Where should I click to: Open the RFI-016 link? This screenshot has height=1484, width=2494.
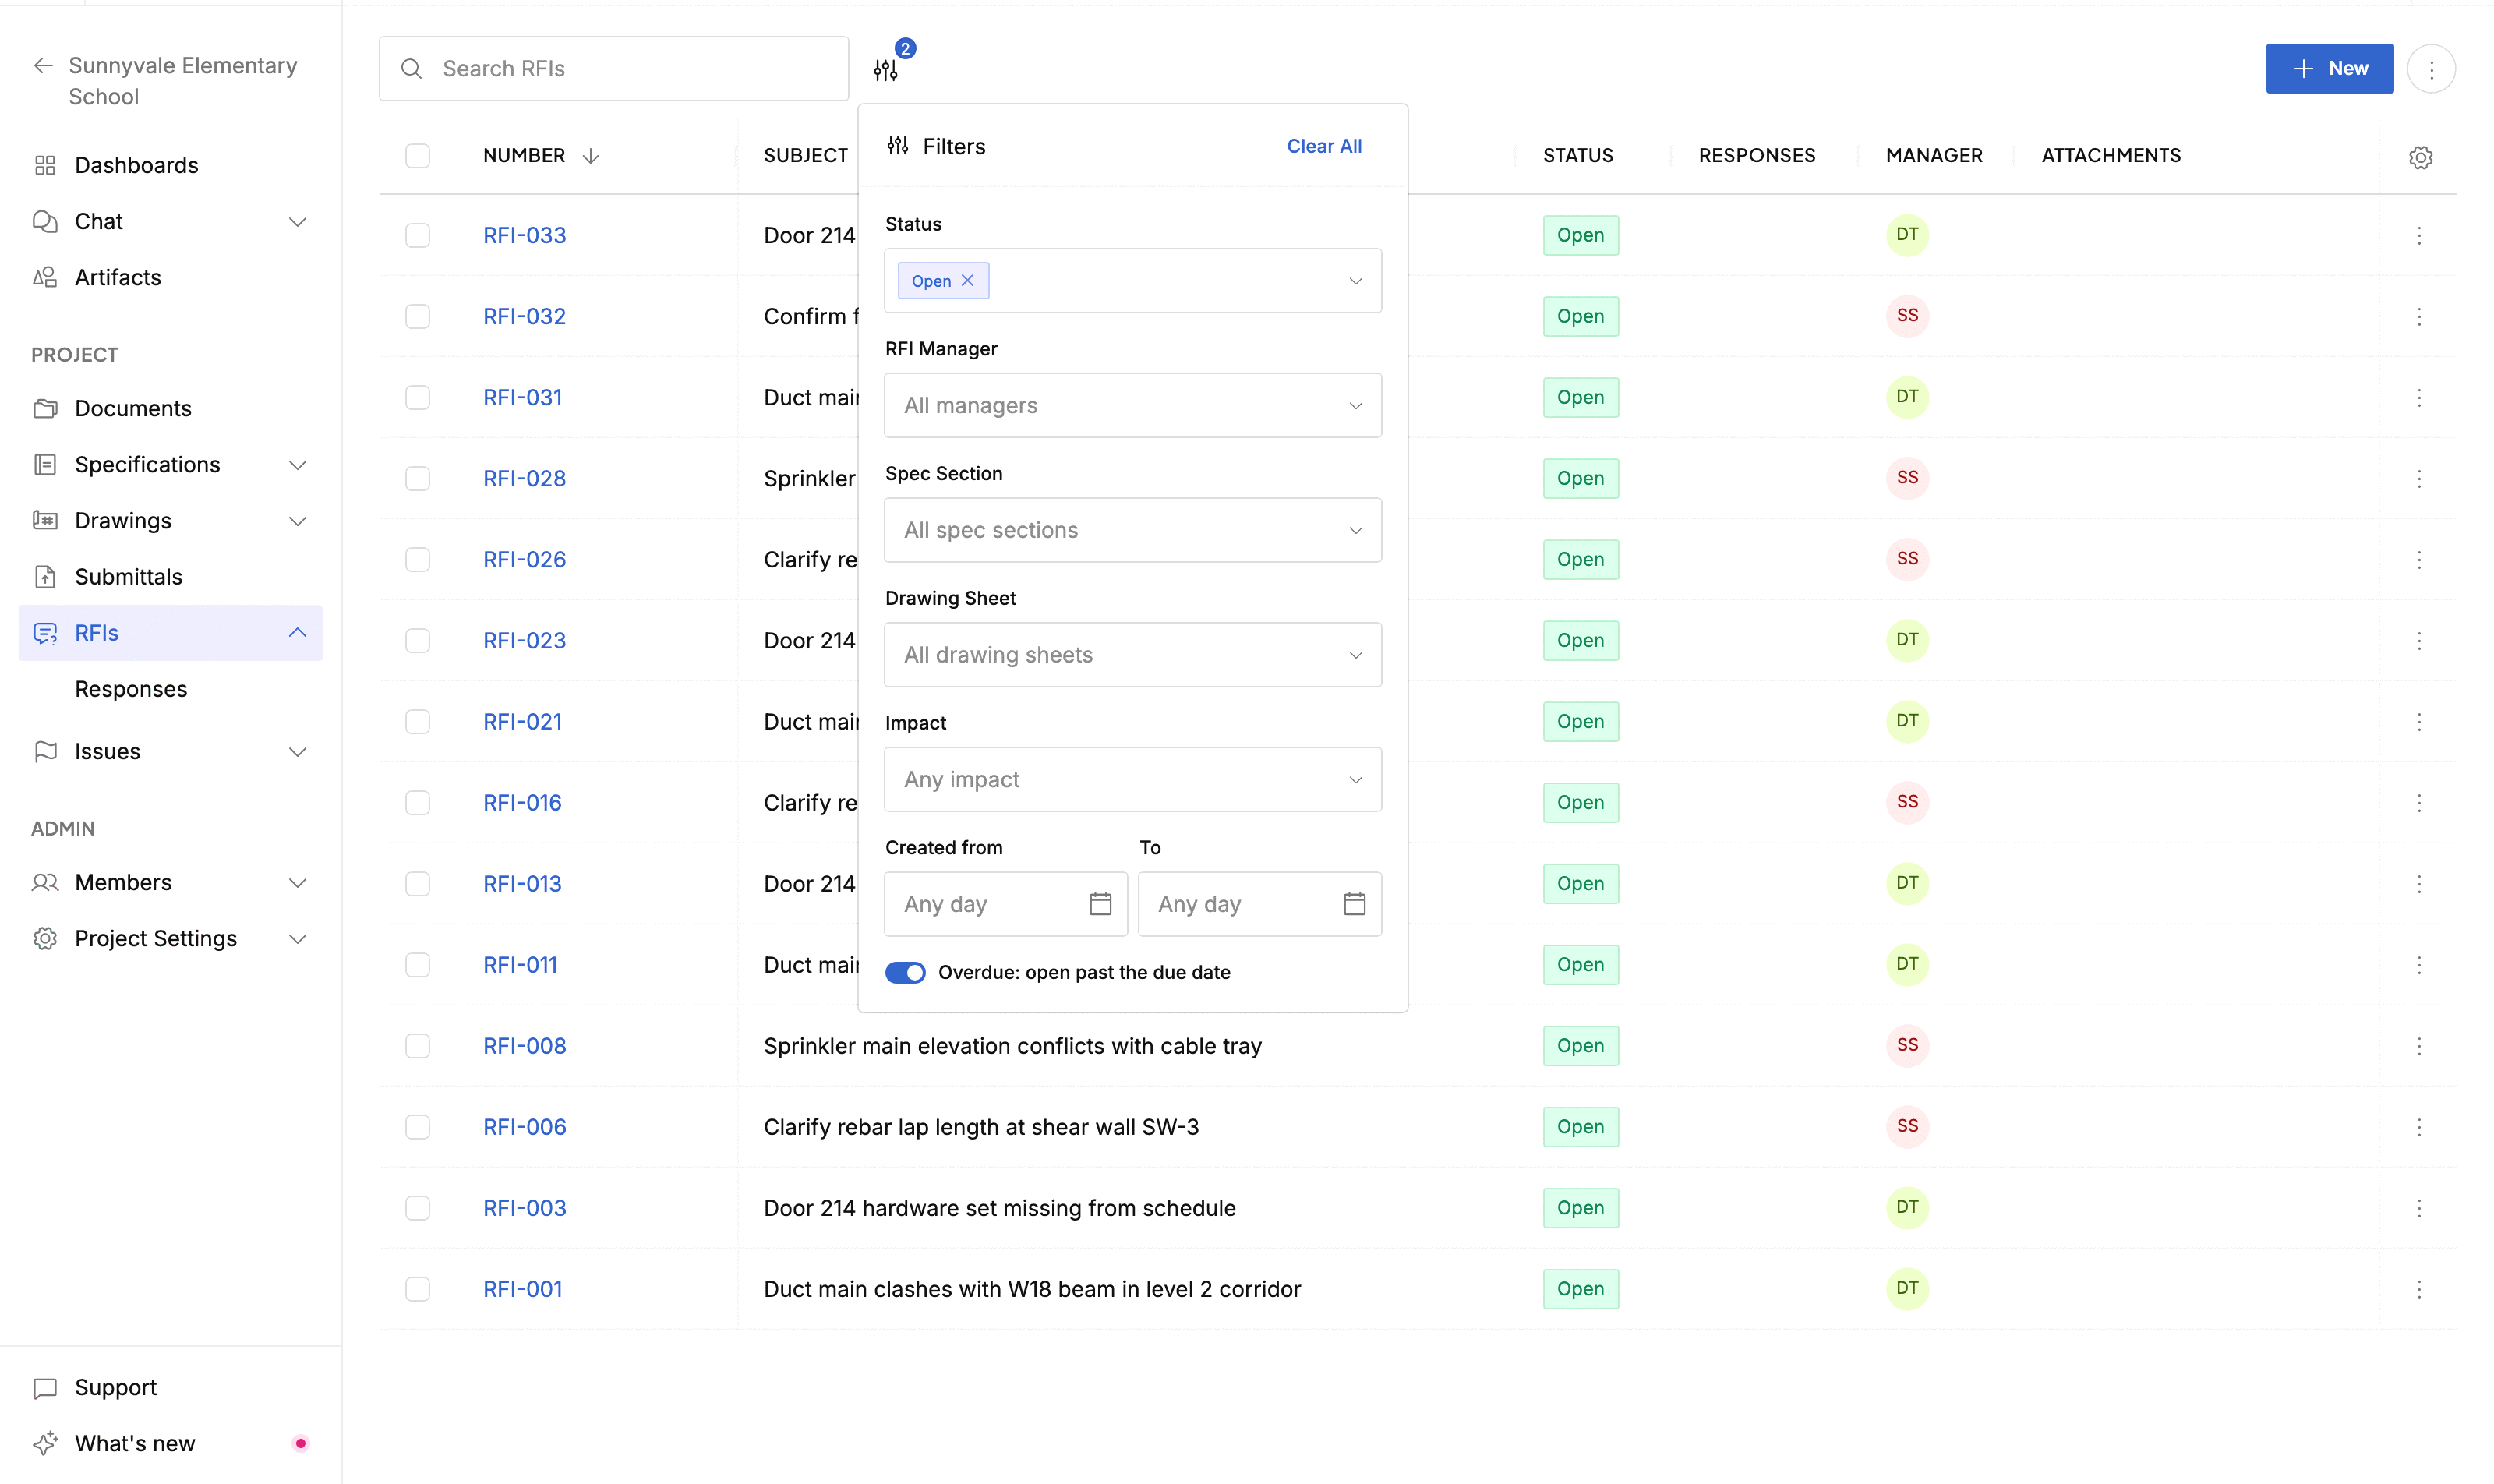point(522,803)
